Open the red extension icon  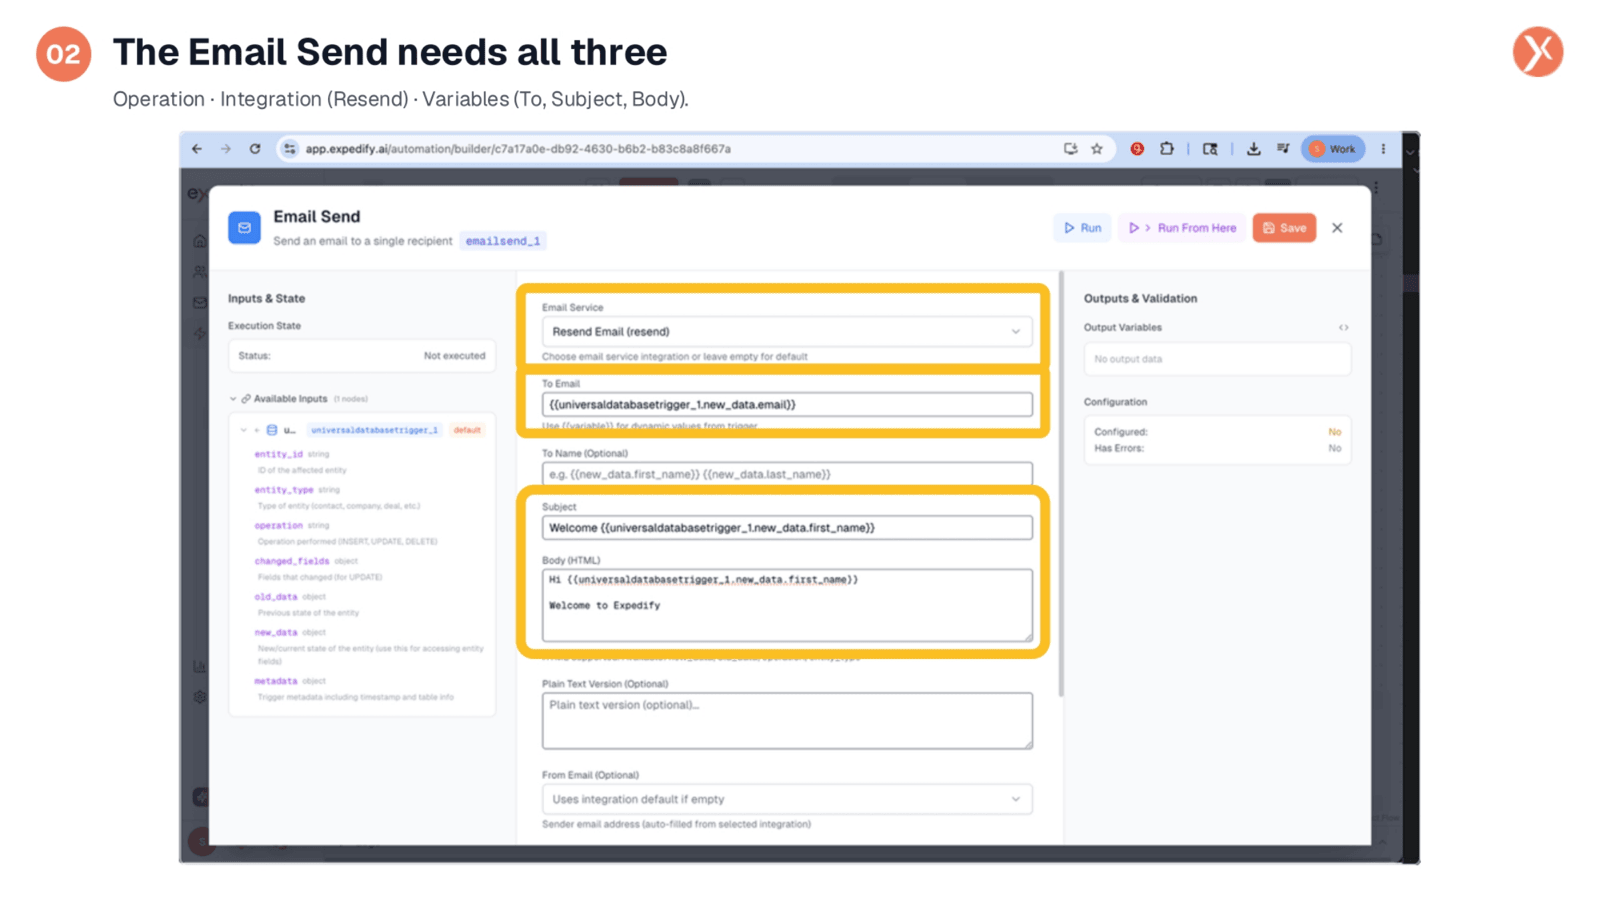point(1137,149)
